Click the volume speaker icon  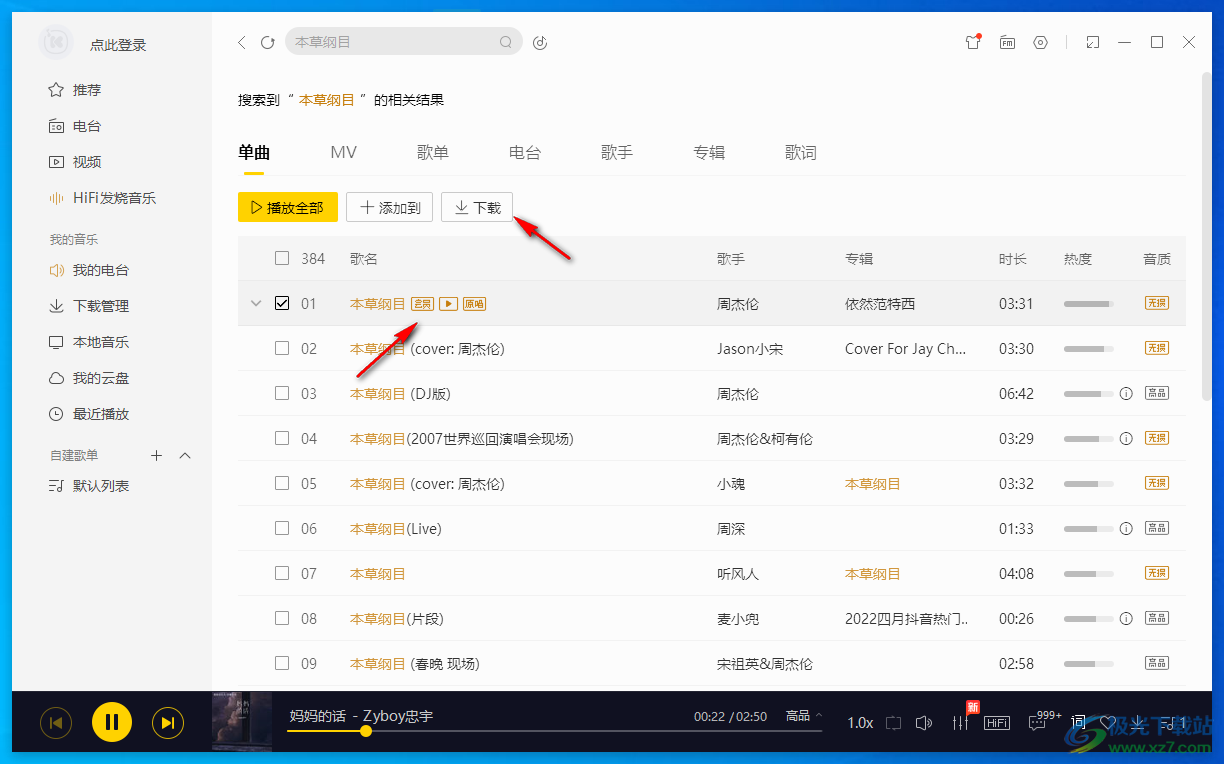coord(924,723)
